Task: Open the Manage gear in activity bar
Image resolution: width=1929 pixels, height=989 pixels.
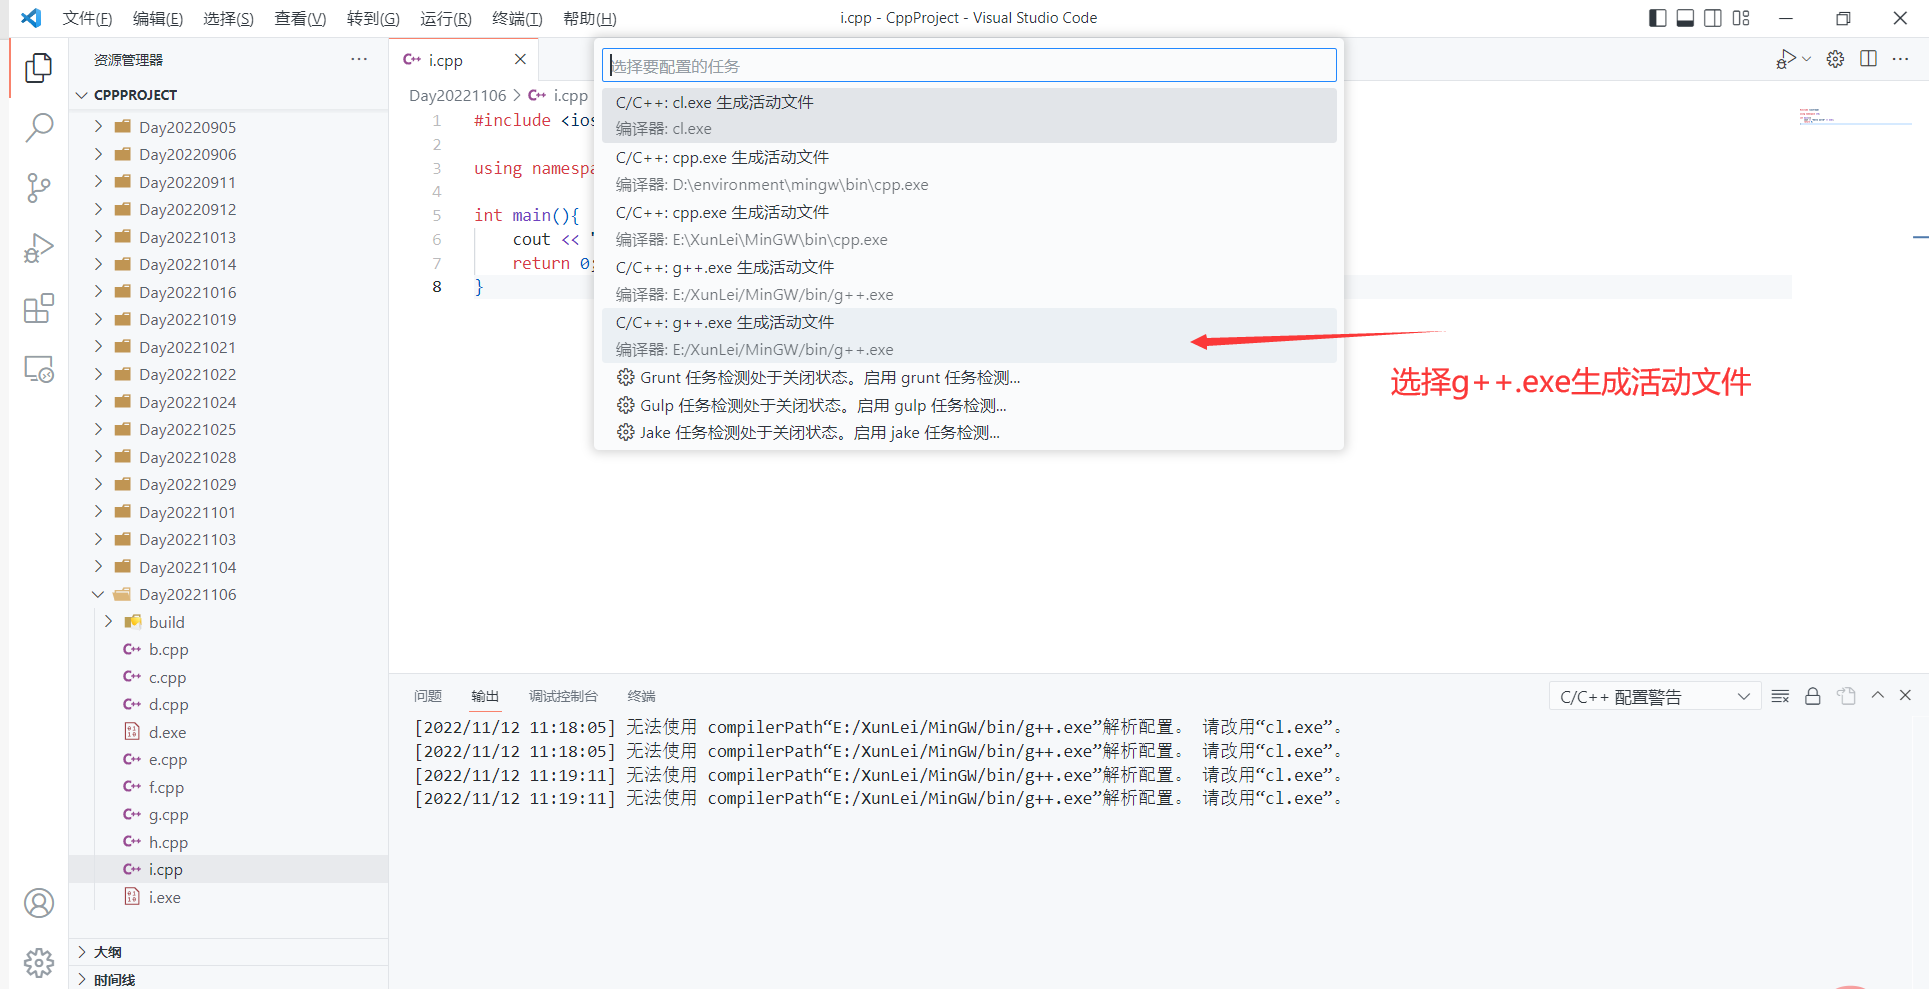Action: point(38,963)
